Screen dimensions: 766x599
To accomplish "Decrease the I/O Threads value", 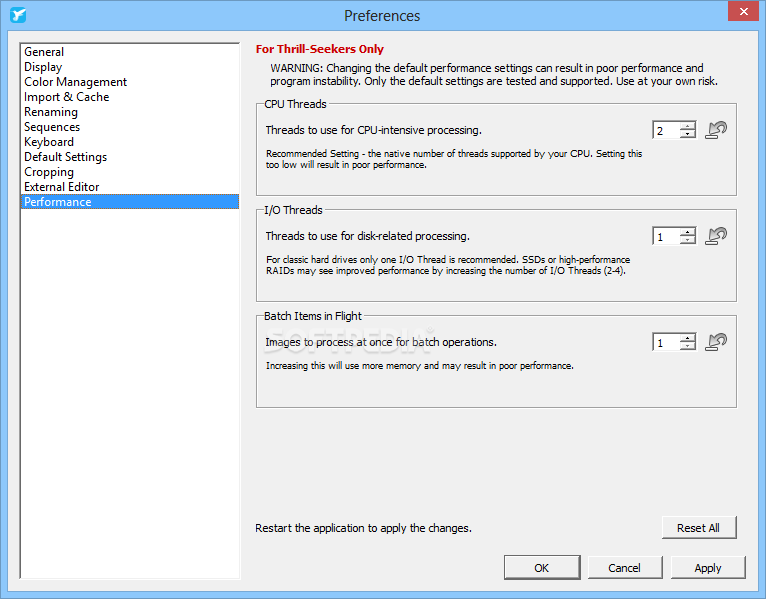I will pyautogui.click(x=688, y=240).
